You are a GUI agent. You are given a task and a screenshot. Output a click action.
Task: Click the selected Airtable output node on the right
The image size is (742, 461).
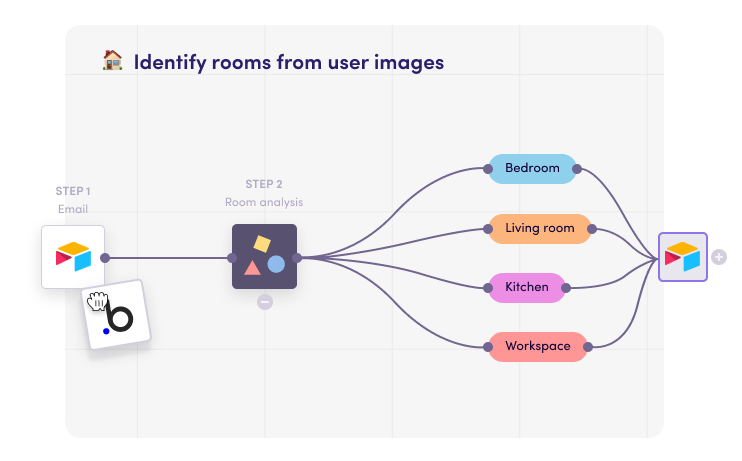(683, 257)
